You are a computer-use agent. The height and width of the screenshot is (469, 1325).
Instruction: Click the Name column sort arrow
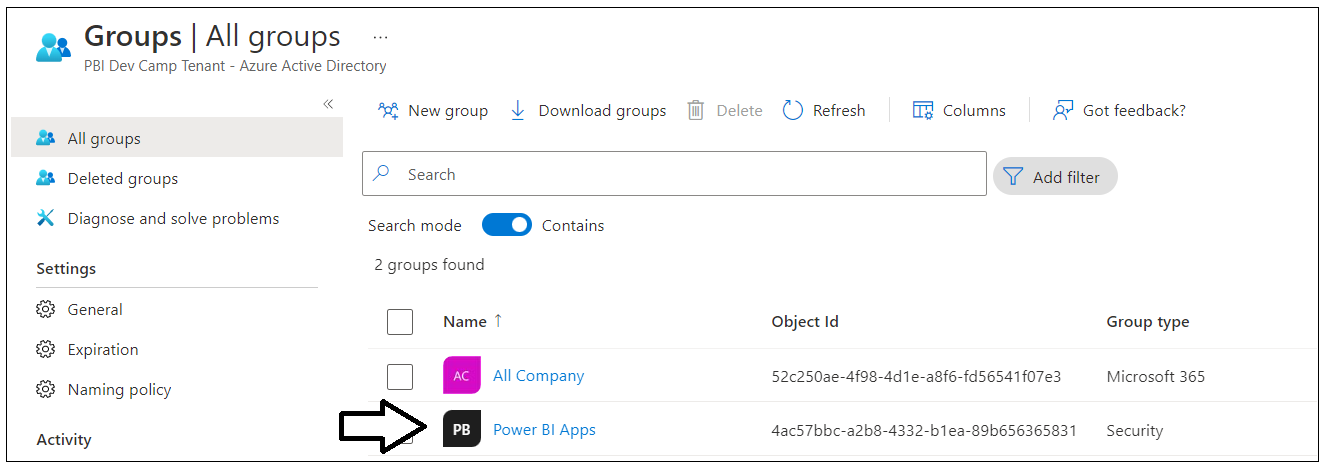pyautogui.click(x=498, y=321)
